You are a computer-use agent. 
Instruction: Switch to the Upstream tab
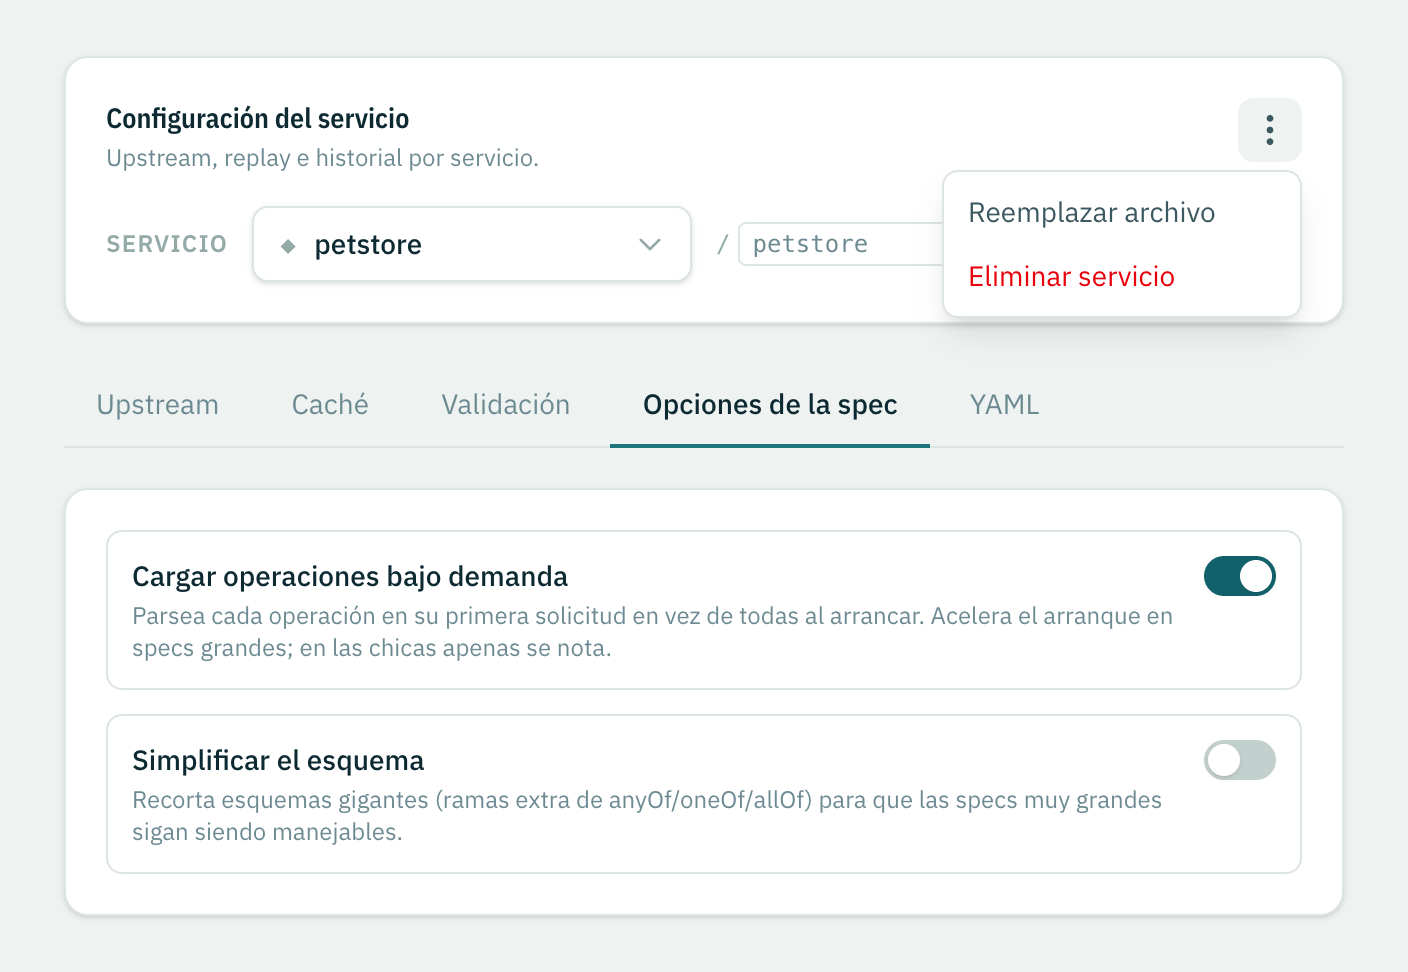point(158,405)
